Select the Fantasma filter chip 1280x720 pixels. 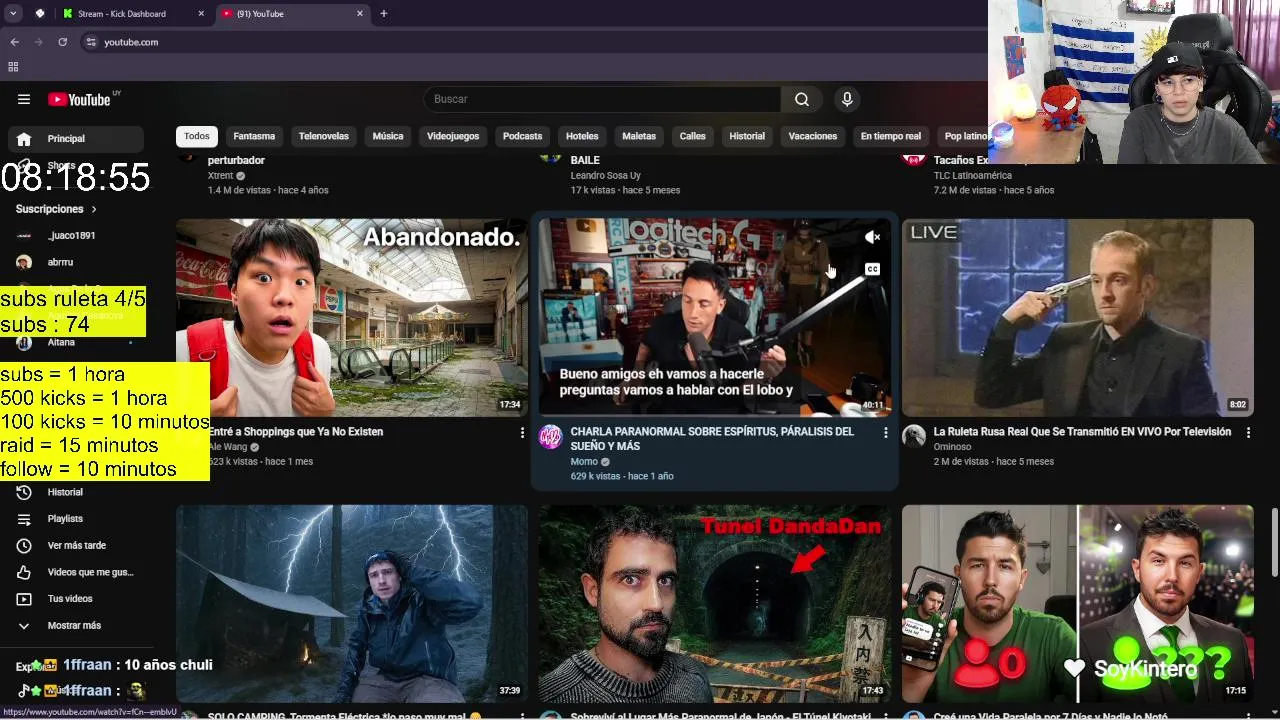pos(254,136)
